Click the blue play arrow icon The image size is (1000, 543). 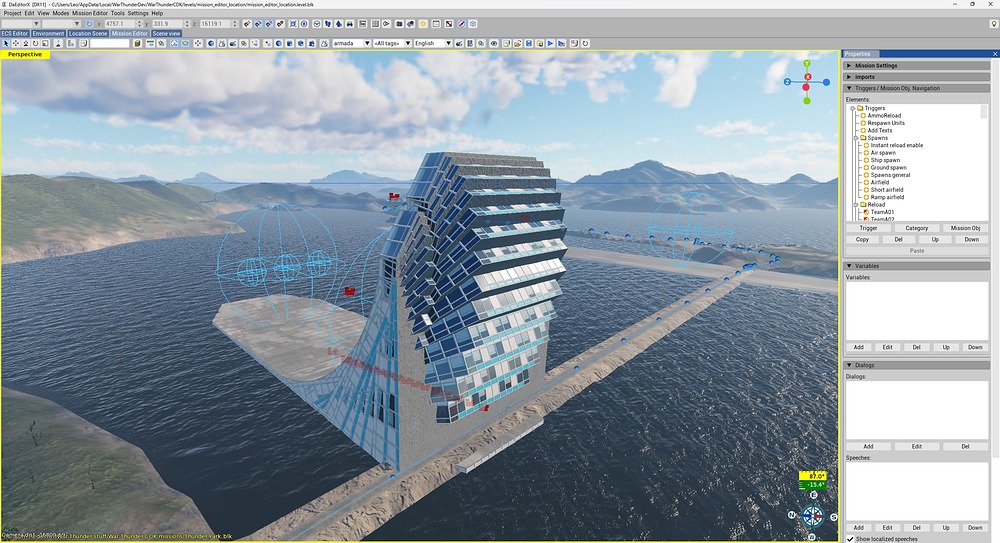click(x=550, y=43)
